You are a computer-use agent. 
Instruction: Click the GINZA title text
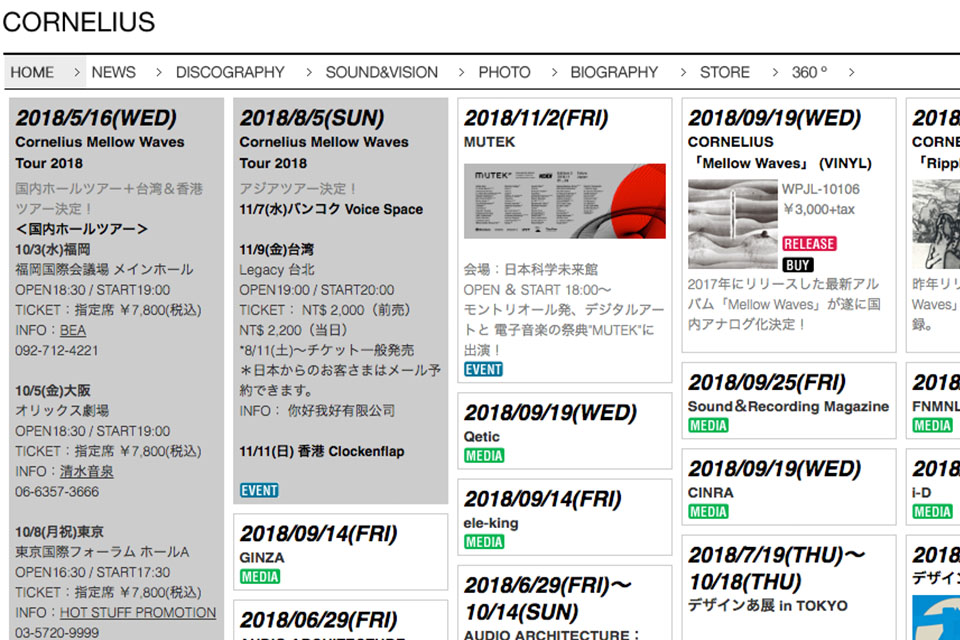pyautogui.click(x=262, y=557)
